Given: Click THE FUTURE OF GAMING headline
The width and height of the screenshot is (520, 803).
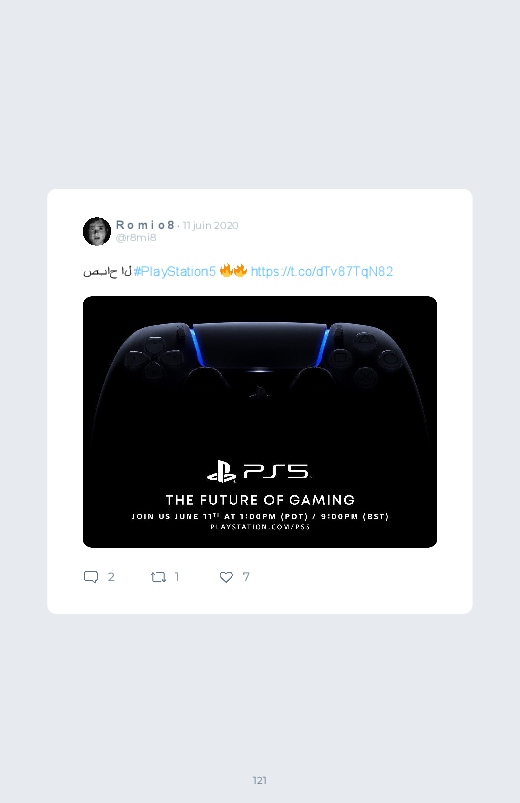Looking at the screenshot, I should coord(260,500).
